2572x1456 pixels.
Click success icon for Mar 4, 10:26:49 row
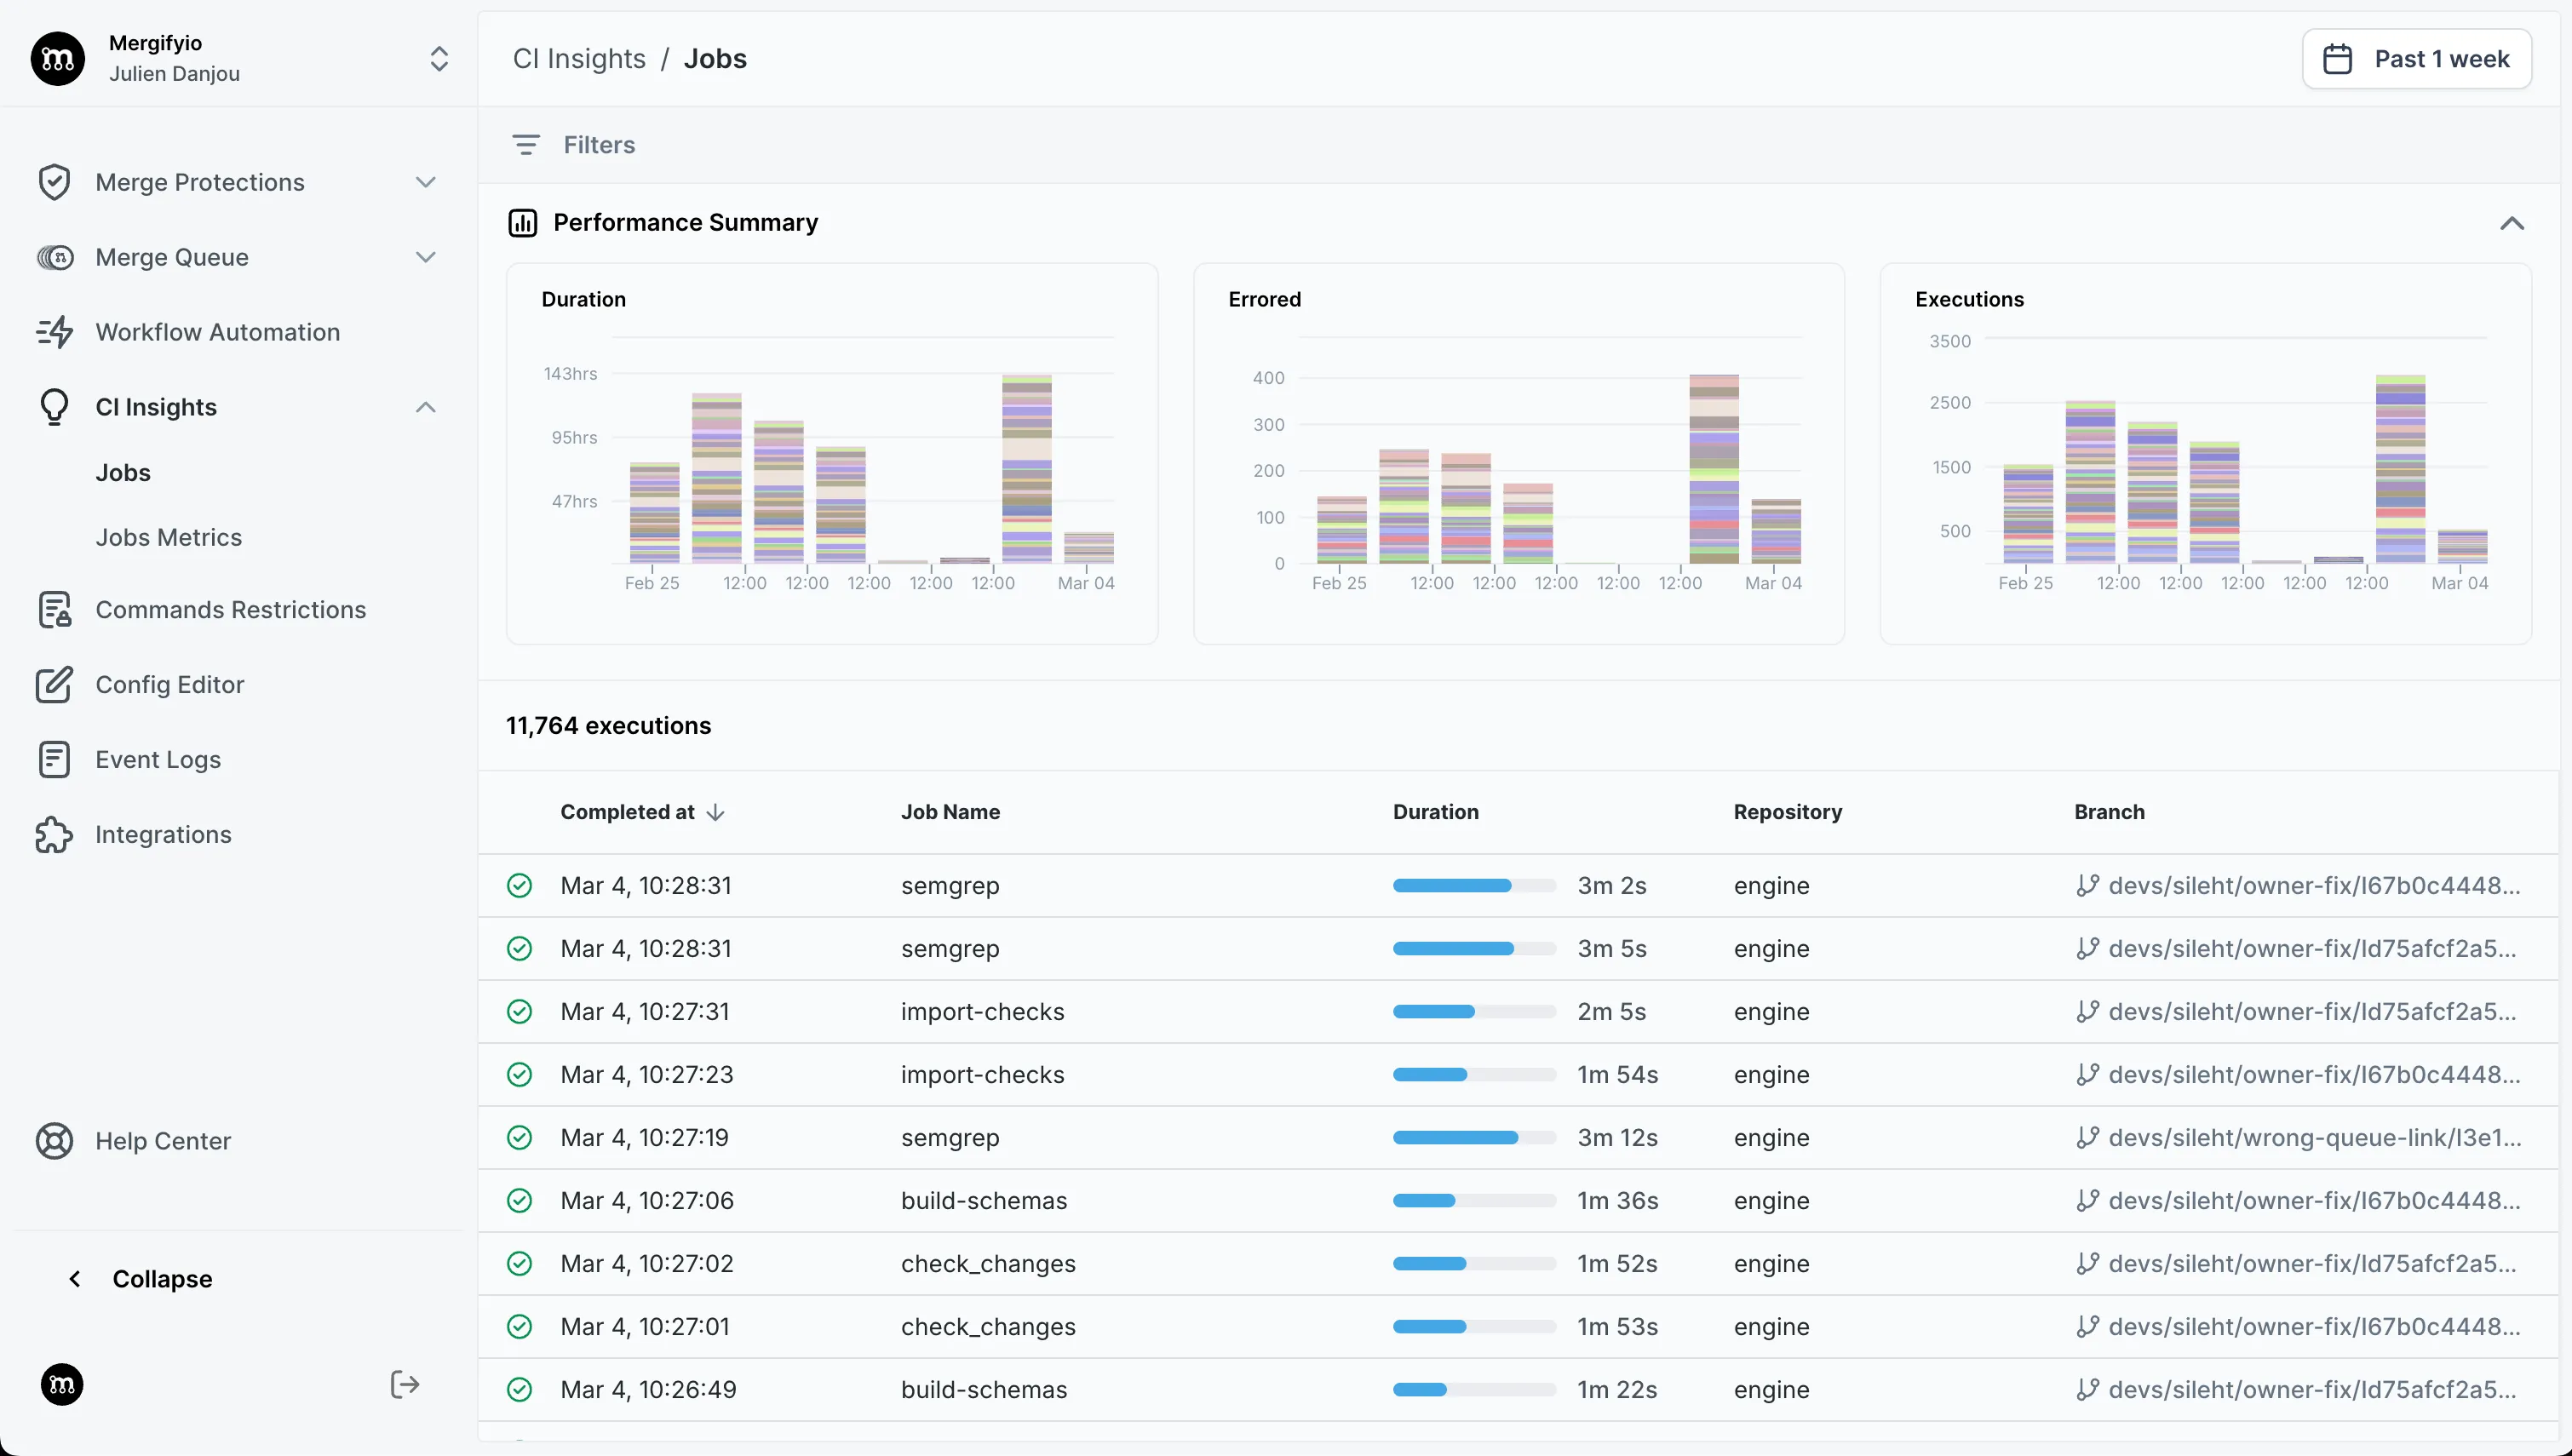click(519, 1390)
